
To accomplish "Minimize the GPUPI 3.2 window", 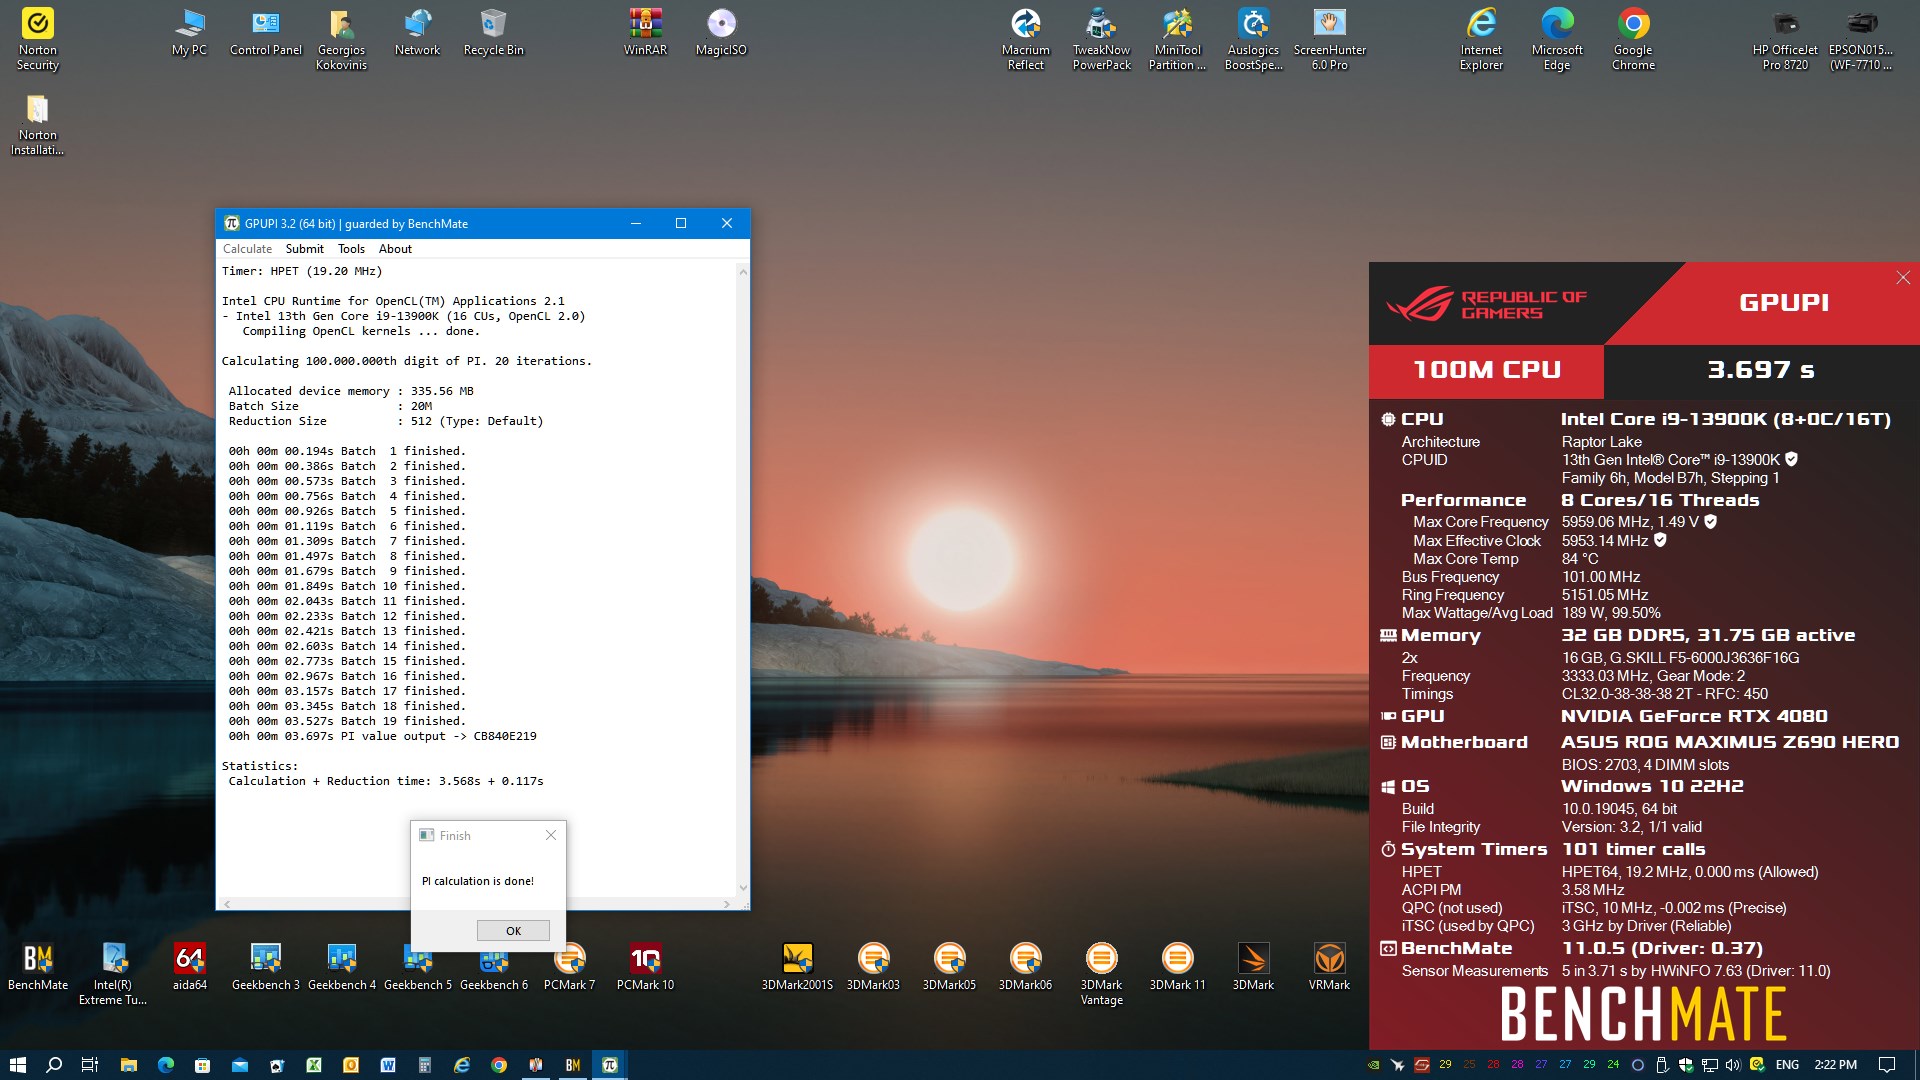I will tap(635, 223).
